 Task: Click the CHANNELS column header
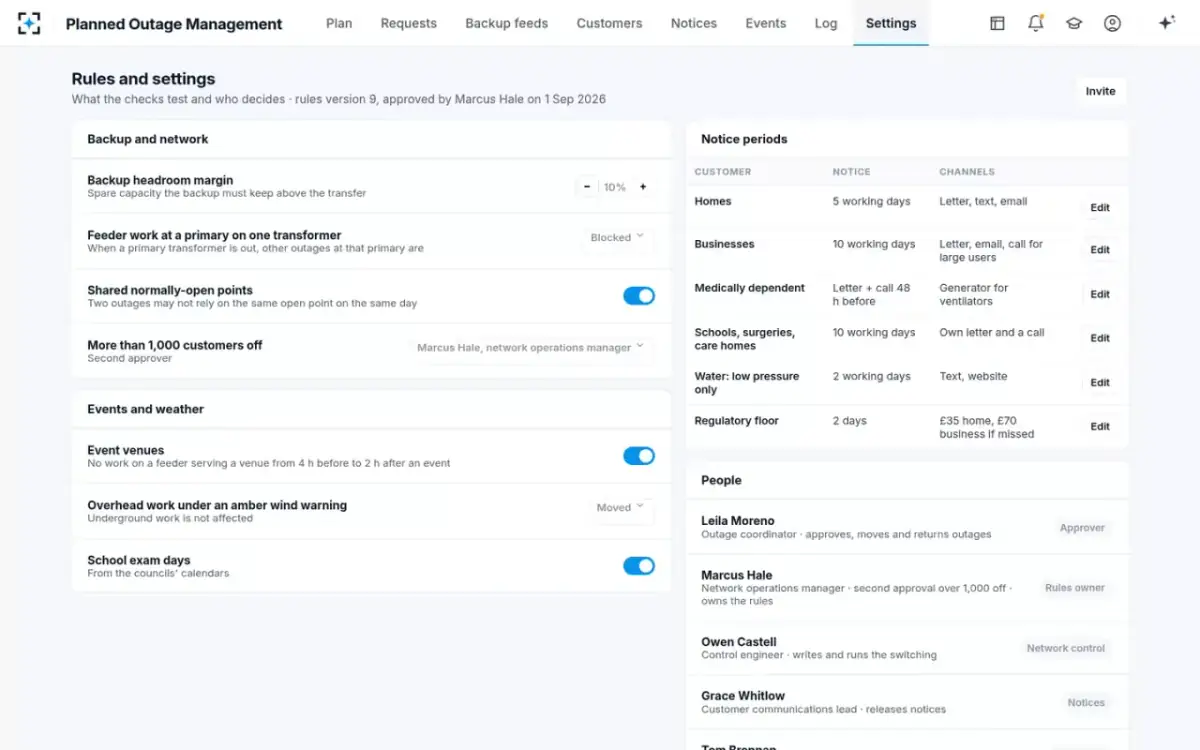tap(967, 172)
